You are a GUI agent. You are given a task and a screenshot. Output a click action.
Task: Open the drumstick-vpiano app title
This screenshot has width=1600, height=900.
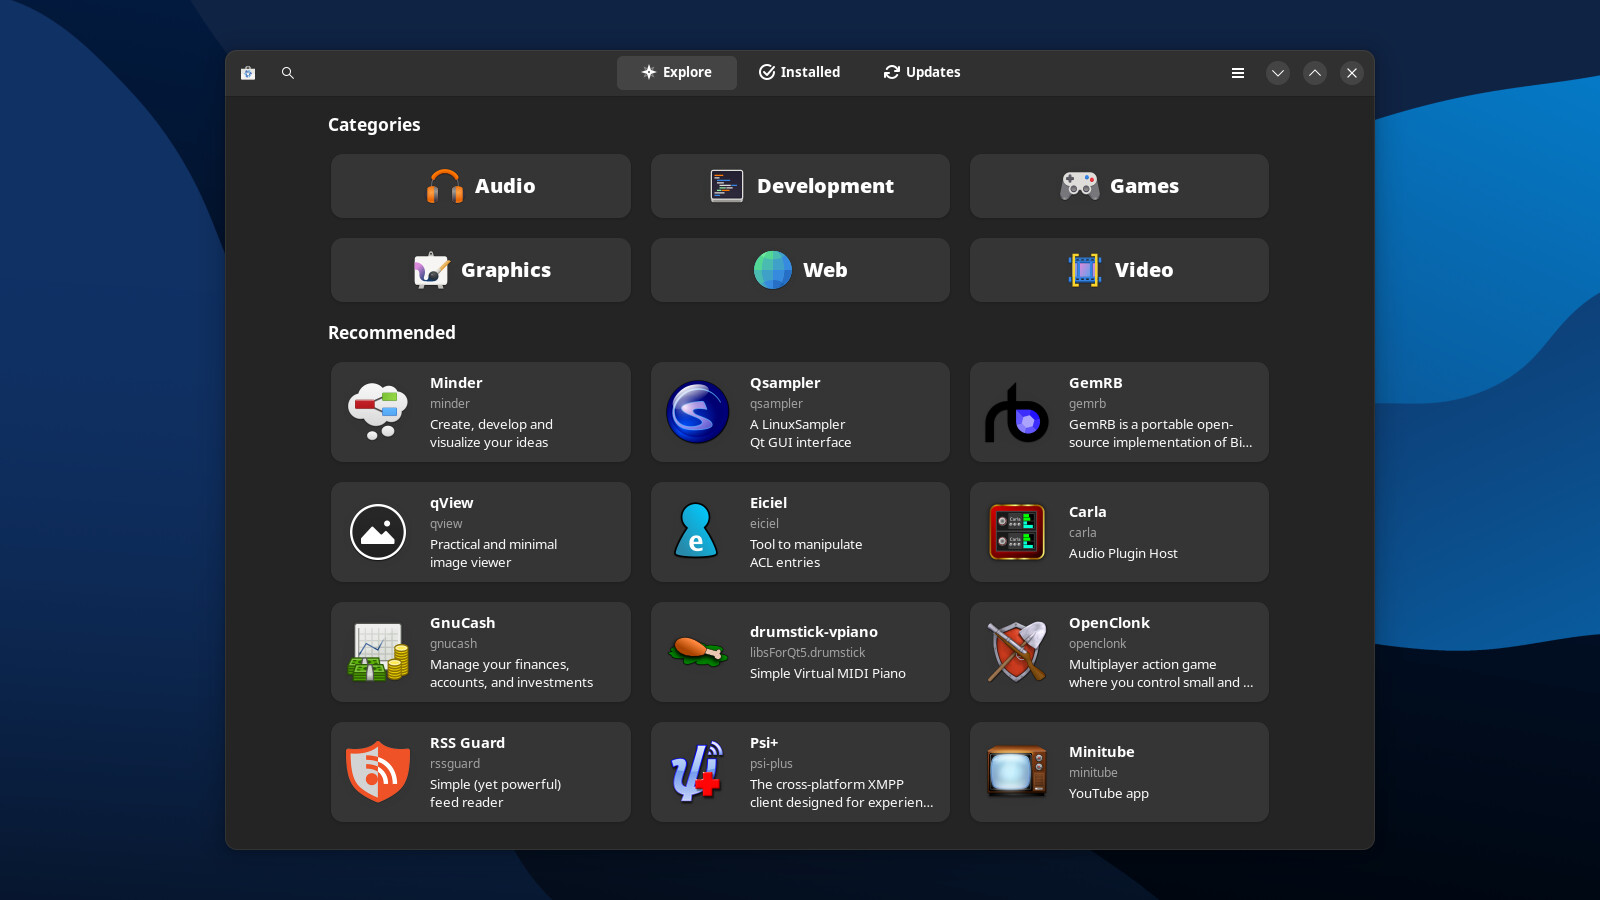click(x=814, y=632)
